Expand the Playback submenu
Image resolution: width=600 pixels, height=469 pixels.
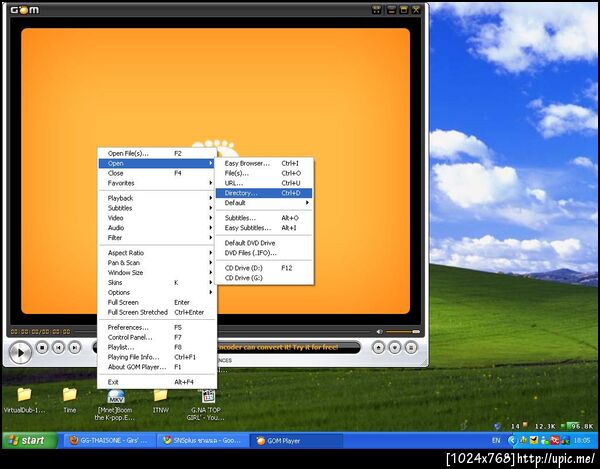tap(157, 198)
